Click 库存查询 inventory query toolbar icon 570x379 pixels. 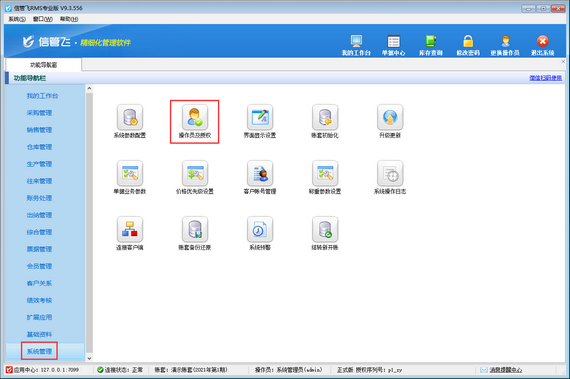430,45
